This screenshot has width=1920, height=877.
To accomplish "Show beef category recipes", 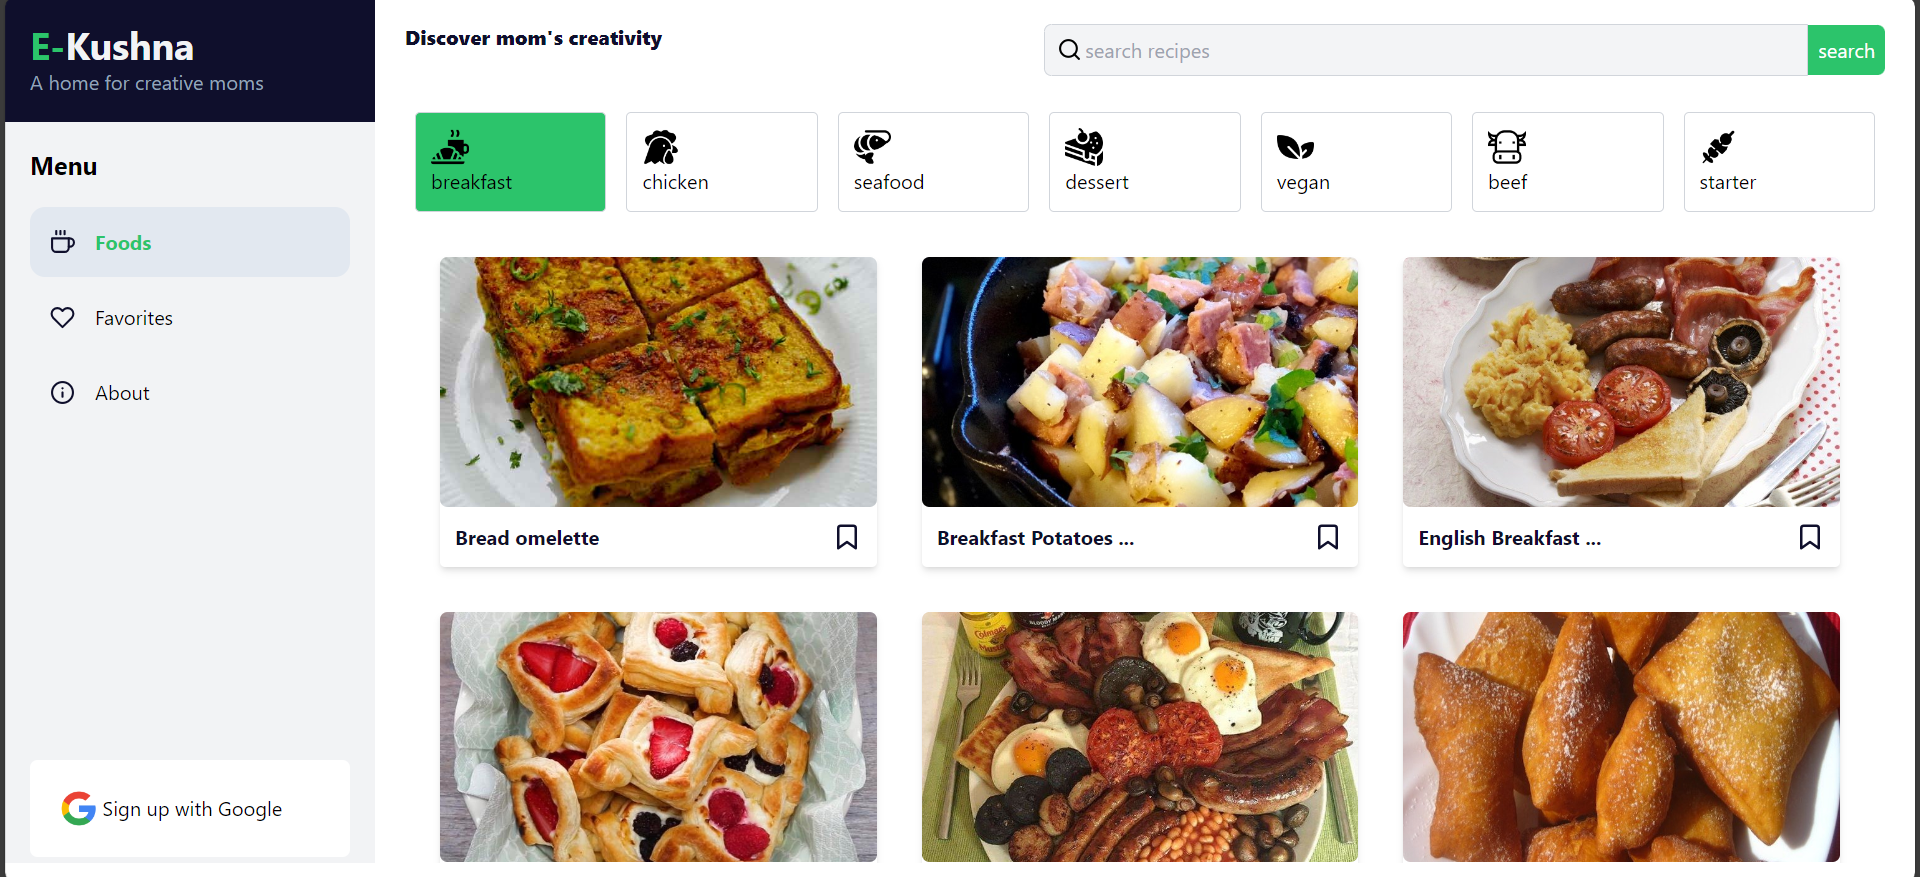I will point(1507,147).
